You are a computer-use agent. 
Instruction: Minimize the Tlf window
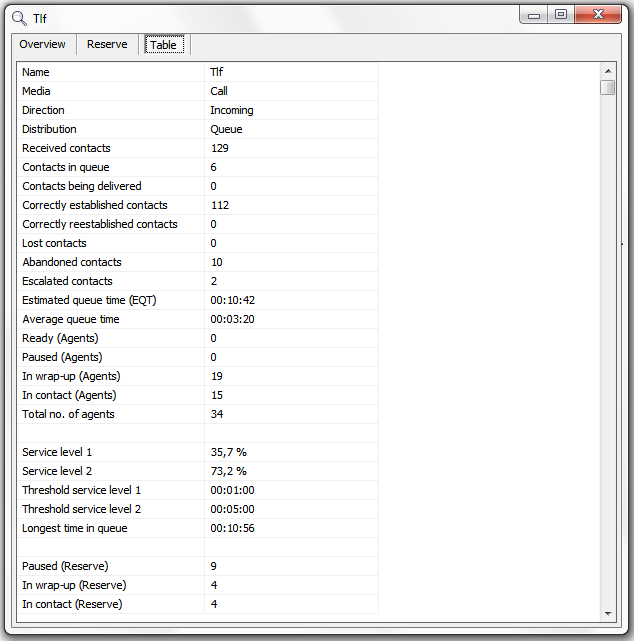[535, 15]
